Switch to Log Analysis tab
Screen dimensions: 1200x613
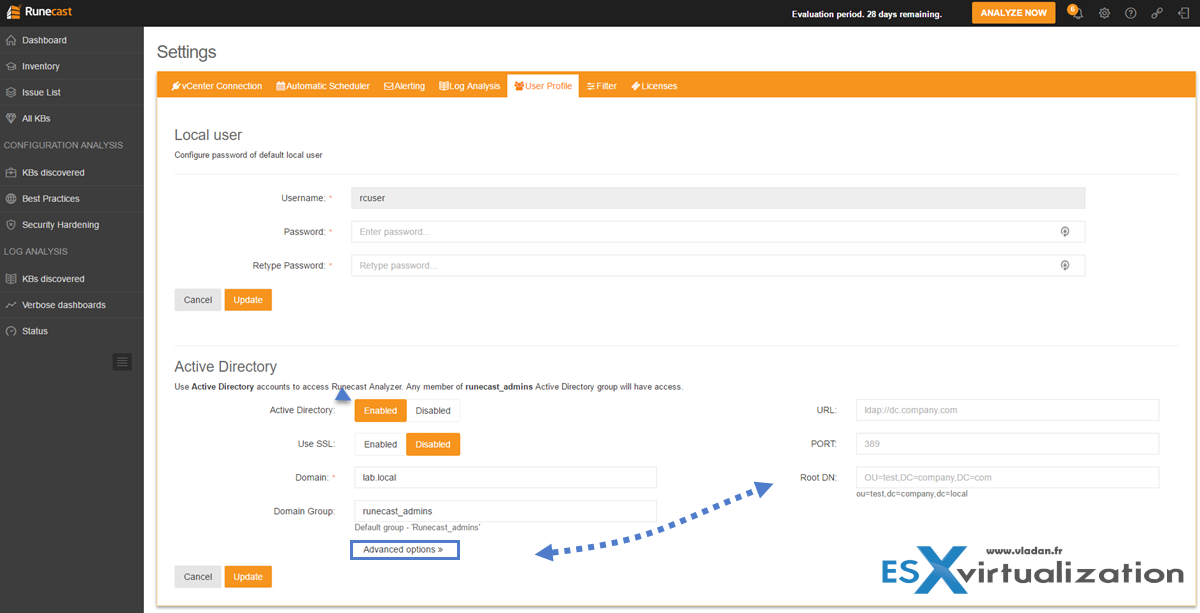pos(469,86)
